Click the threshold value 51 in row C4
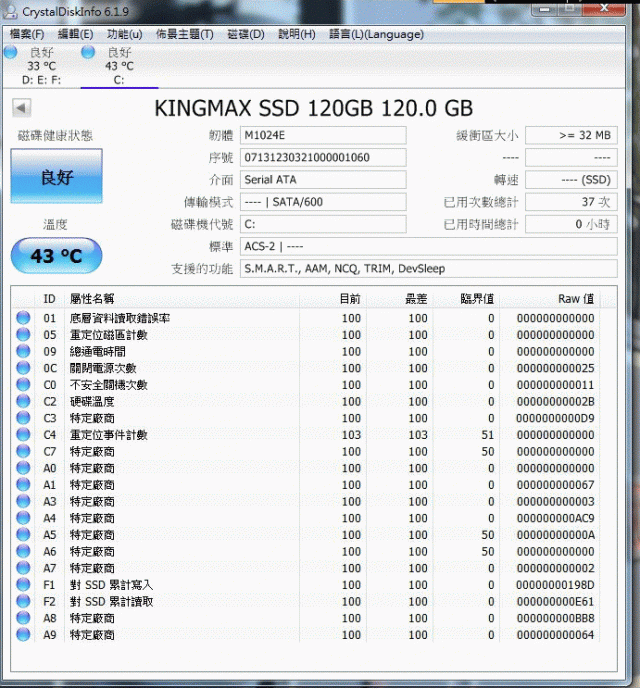Image resolution: width=640 pixels, height=689 pixels. (487, 435)
